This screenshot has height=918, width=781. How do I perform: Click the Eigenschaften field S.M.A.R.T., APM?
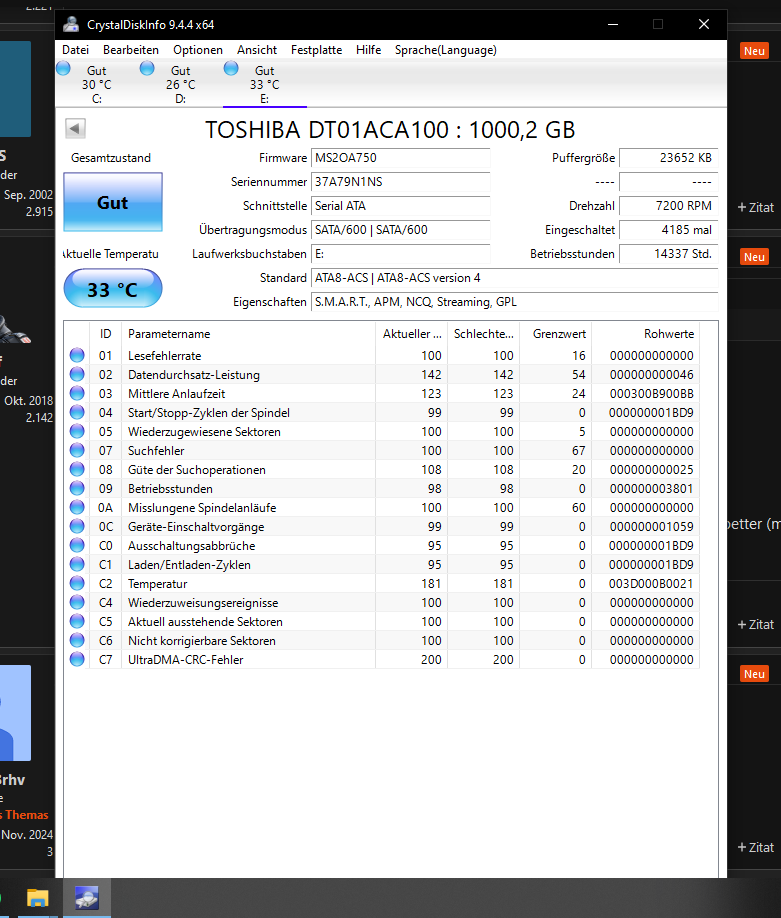pyautogui.click(x=515, y=302)
